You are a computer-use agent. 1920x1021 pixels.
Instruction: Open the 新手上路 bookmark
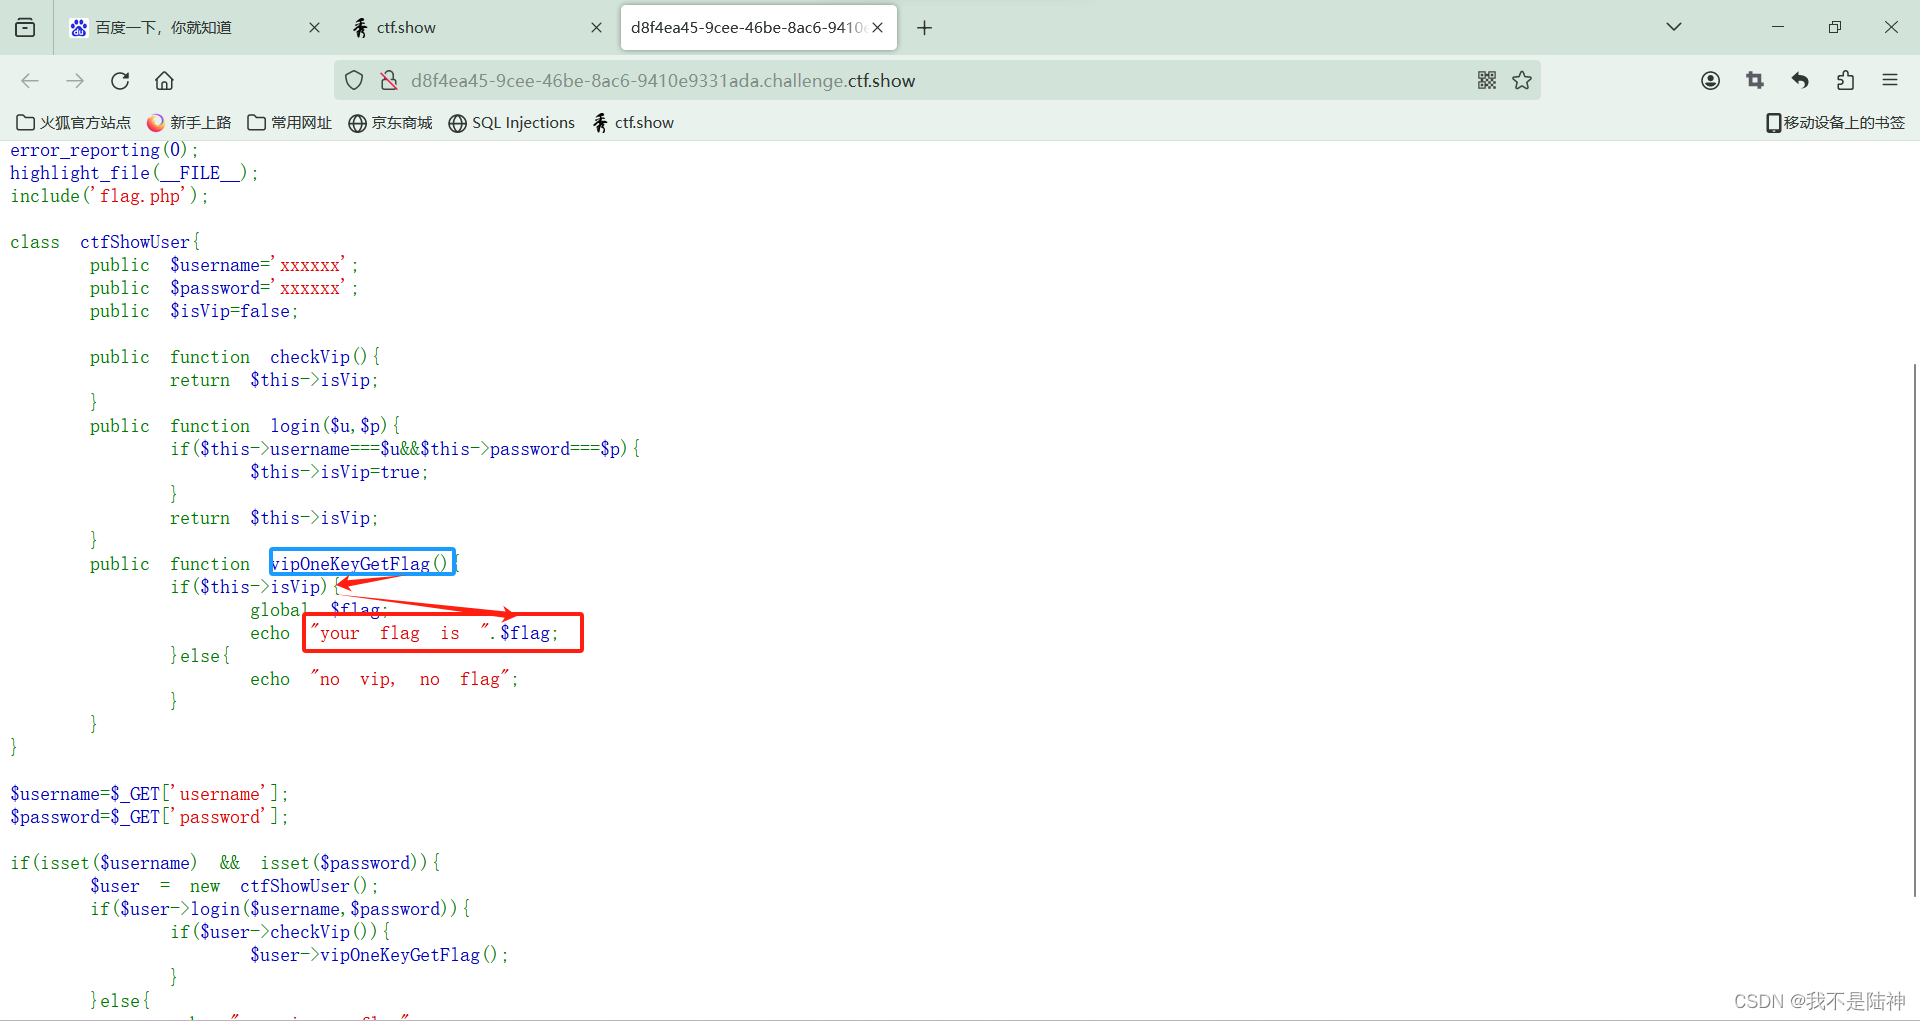[189, 122]
